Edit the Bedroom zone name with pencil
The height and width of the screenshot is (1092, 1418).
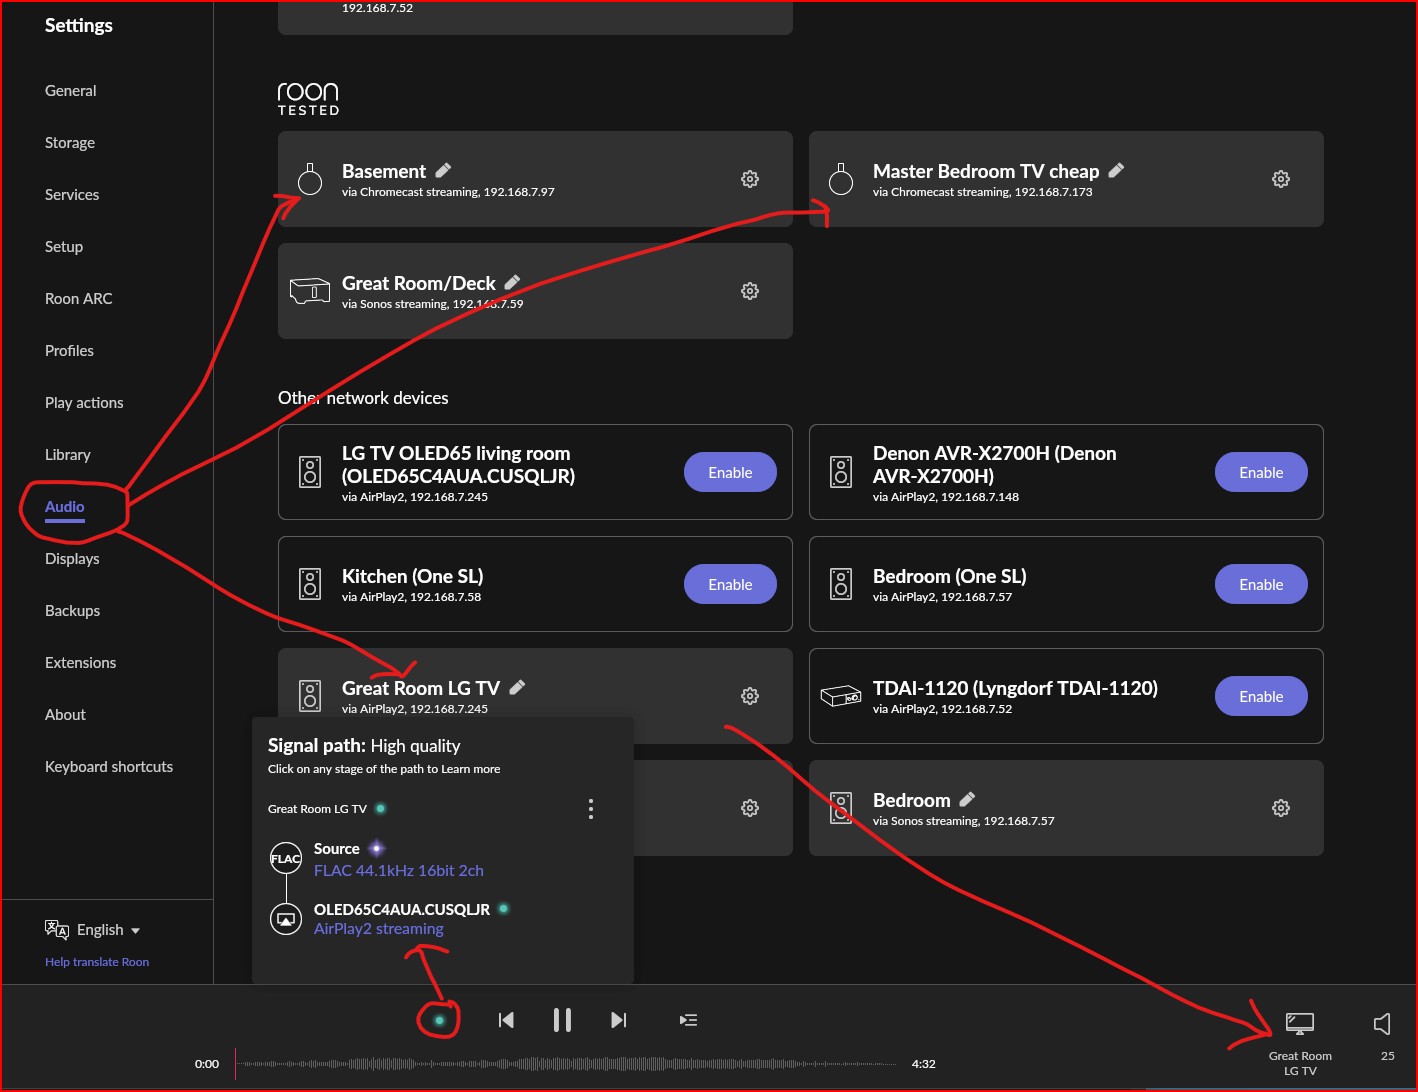click(967, 800)
